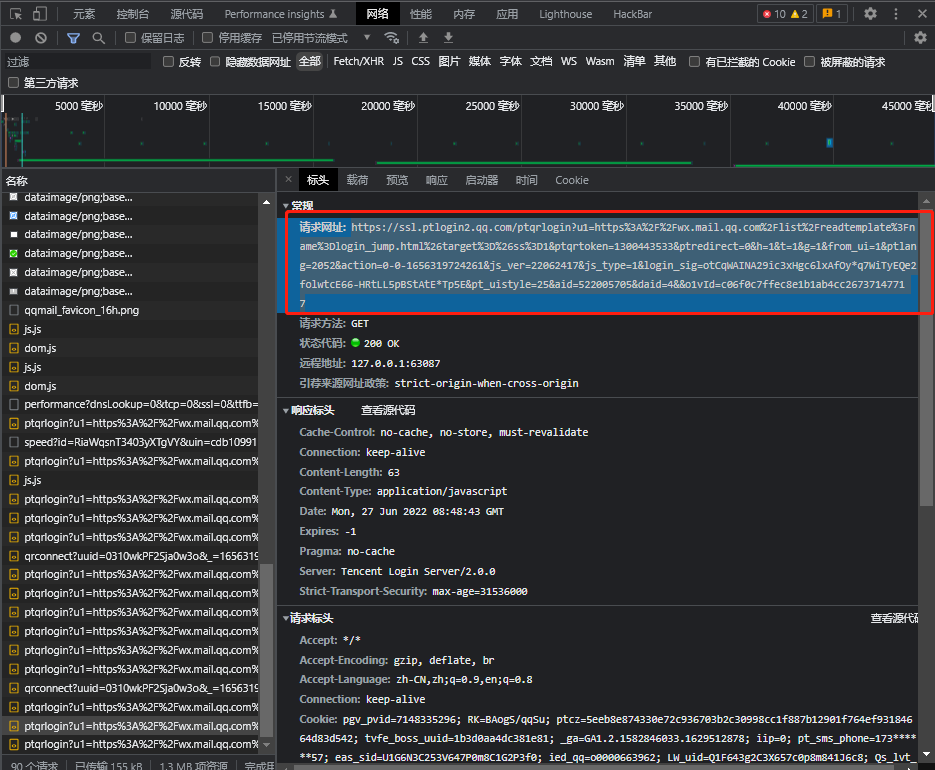Click the record network log button
The image size is (935, 770).
coord(15,38)
